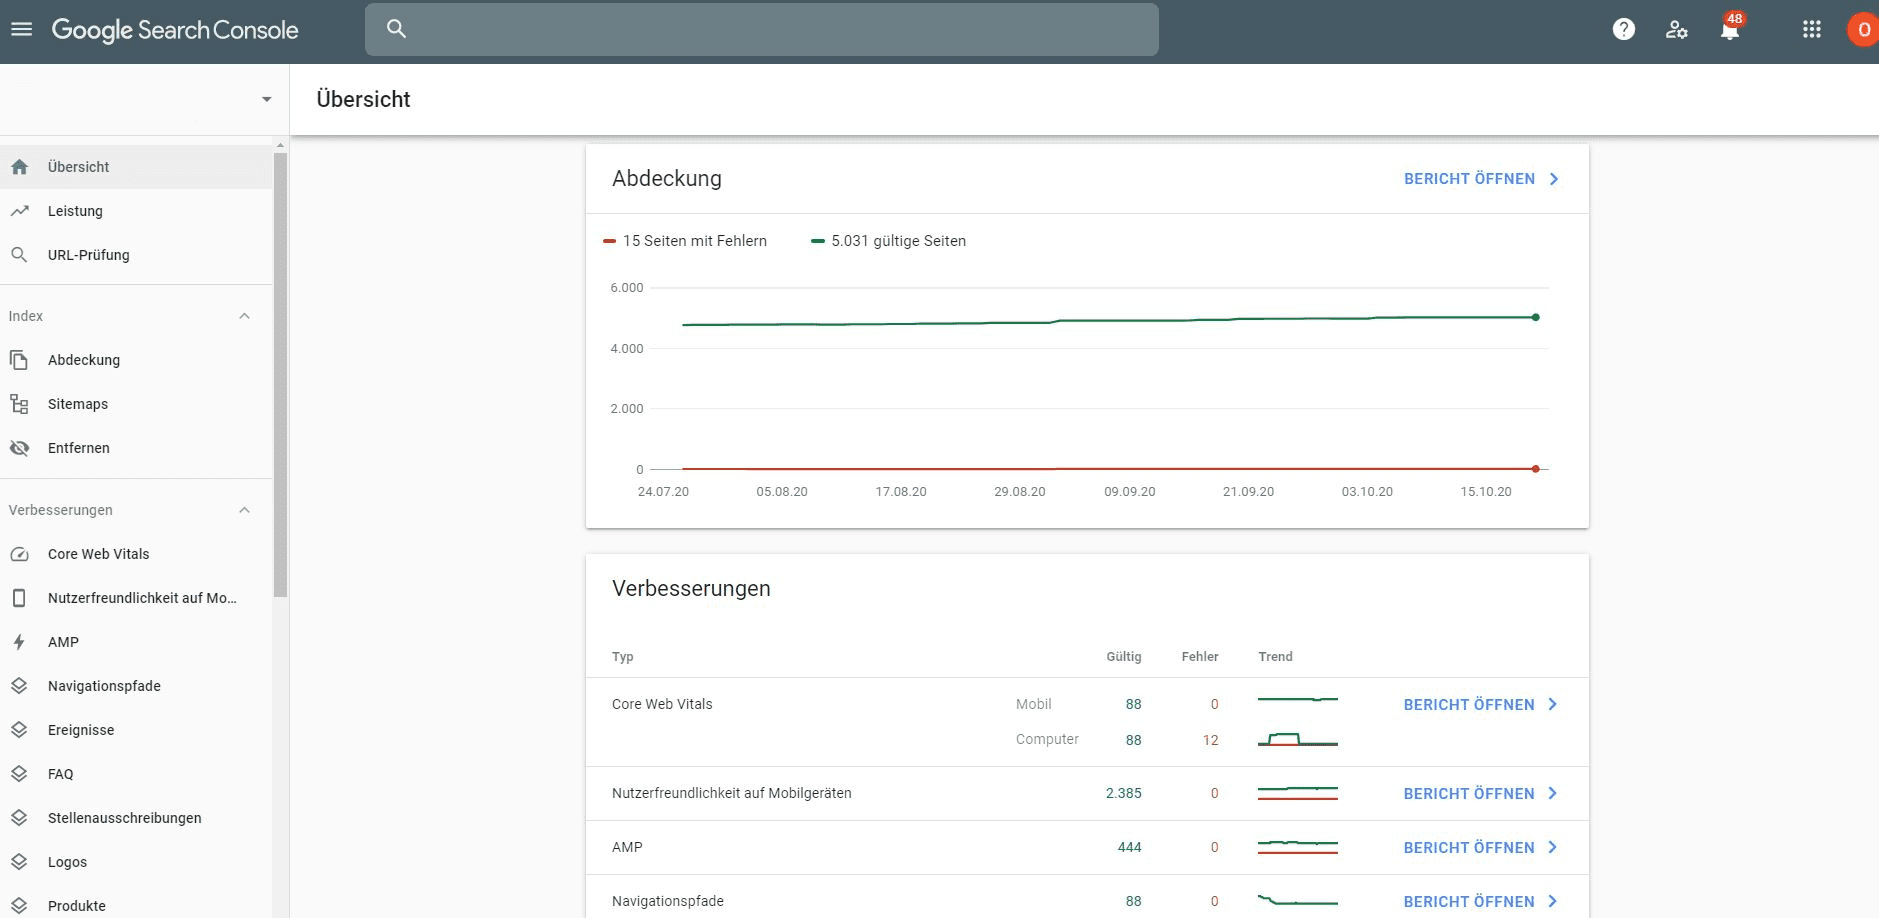Click the 2.385 valid mobile pages value

click(1123, 793)
